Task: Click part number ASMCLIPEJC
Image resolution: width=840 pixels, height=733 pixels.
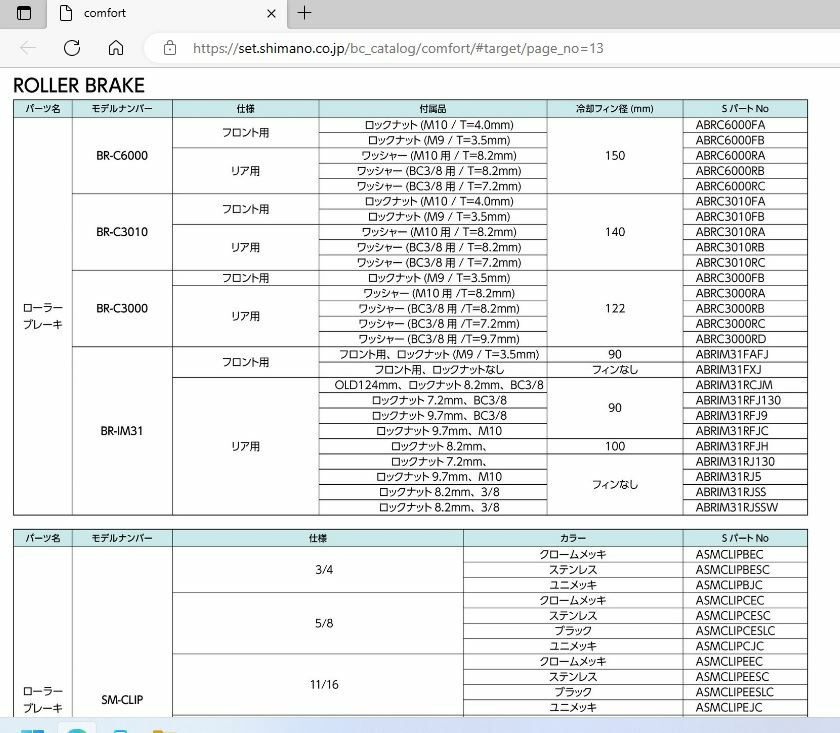Action: tap(729, 707)
